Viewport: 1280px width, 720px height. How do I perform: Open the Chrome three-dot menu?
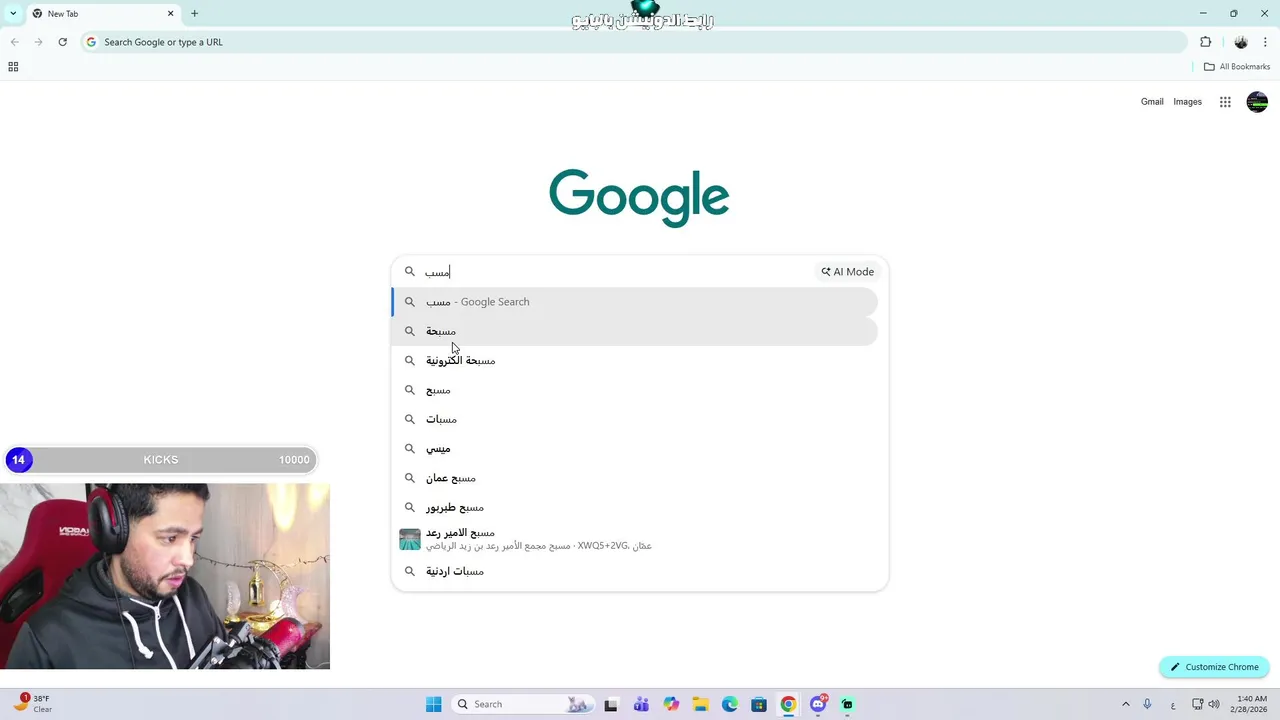[x=1266, y=42]
